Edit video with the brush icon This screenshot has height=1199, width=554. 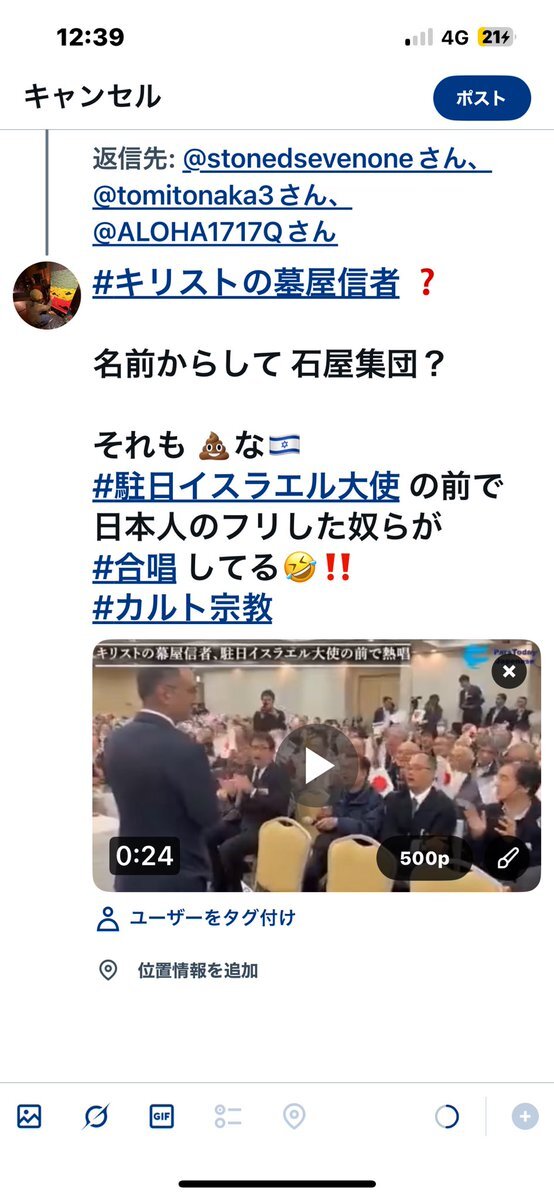[x=507, y=858]
